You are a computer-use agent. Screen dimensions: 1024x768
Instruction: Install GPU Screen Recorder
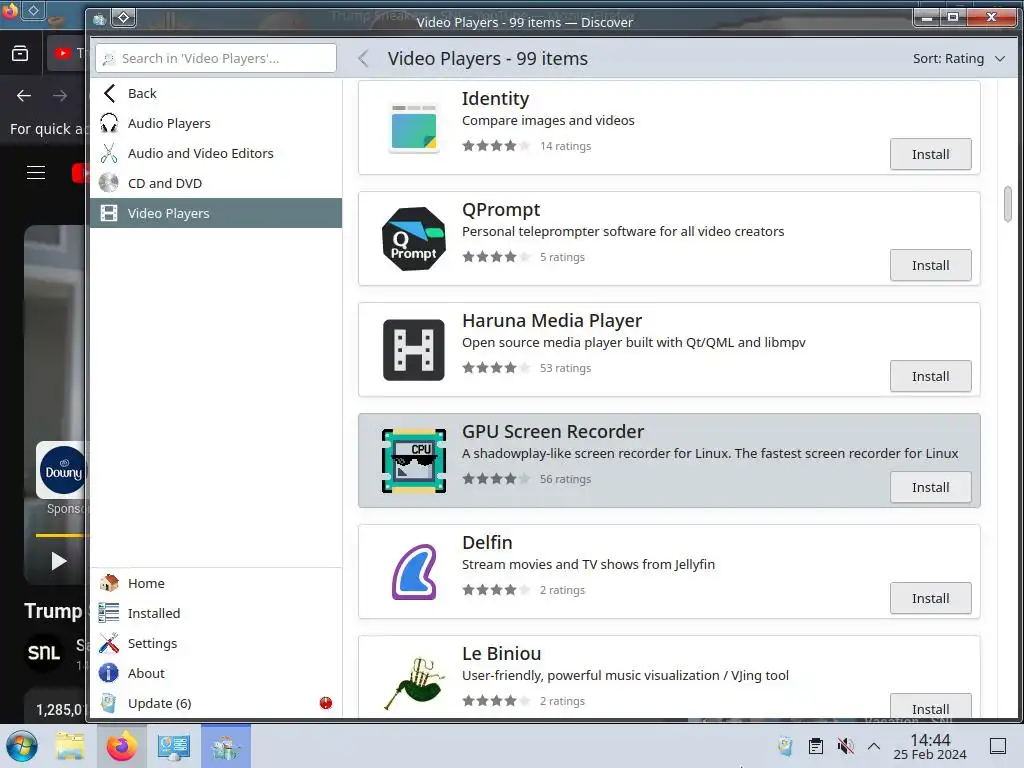pyautogui.click(x=930, y=487)
